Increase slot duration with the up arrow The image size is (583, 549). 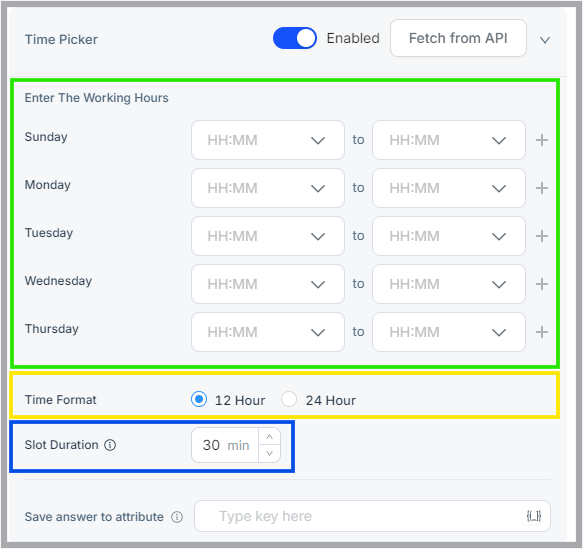(270, 437)
